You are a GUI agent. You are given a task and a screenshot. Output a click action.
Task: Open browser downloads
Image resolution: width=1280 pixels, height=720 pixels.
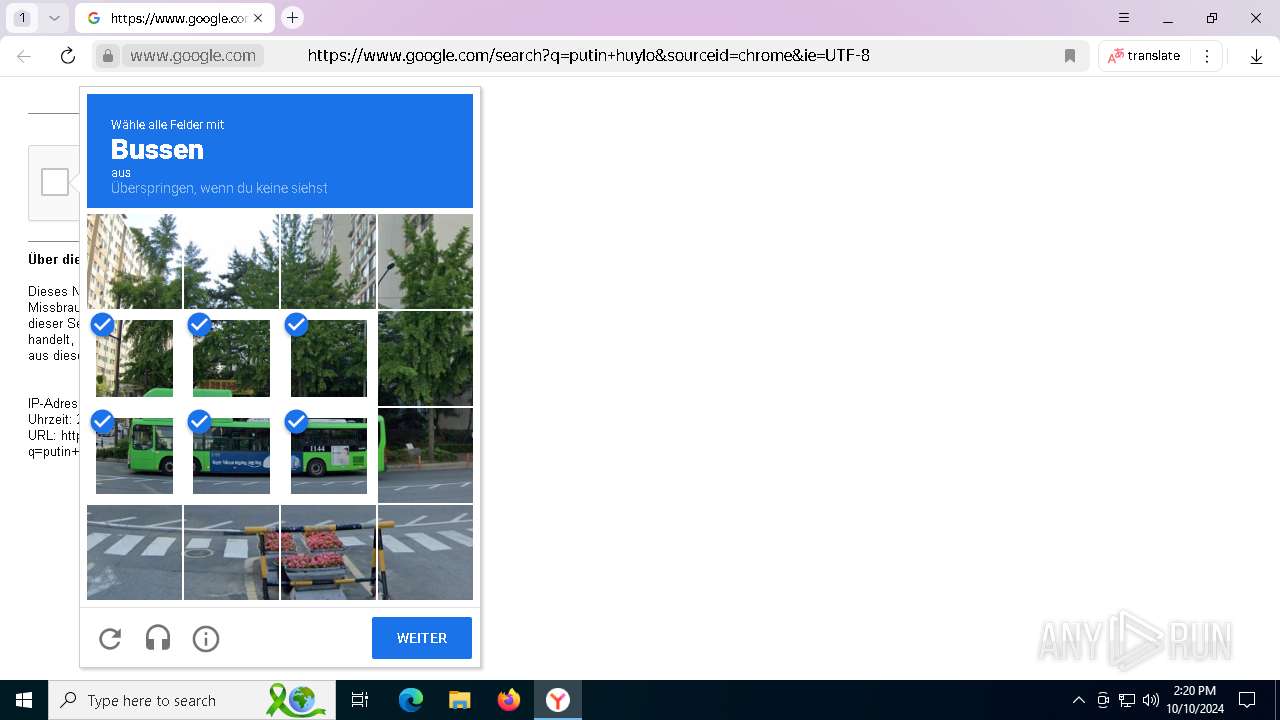[x=1256, y=56]
